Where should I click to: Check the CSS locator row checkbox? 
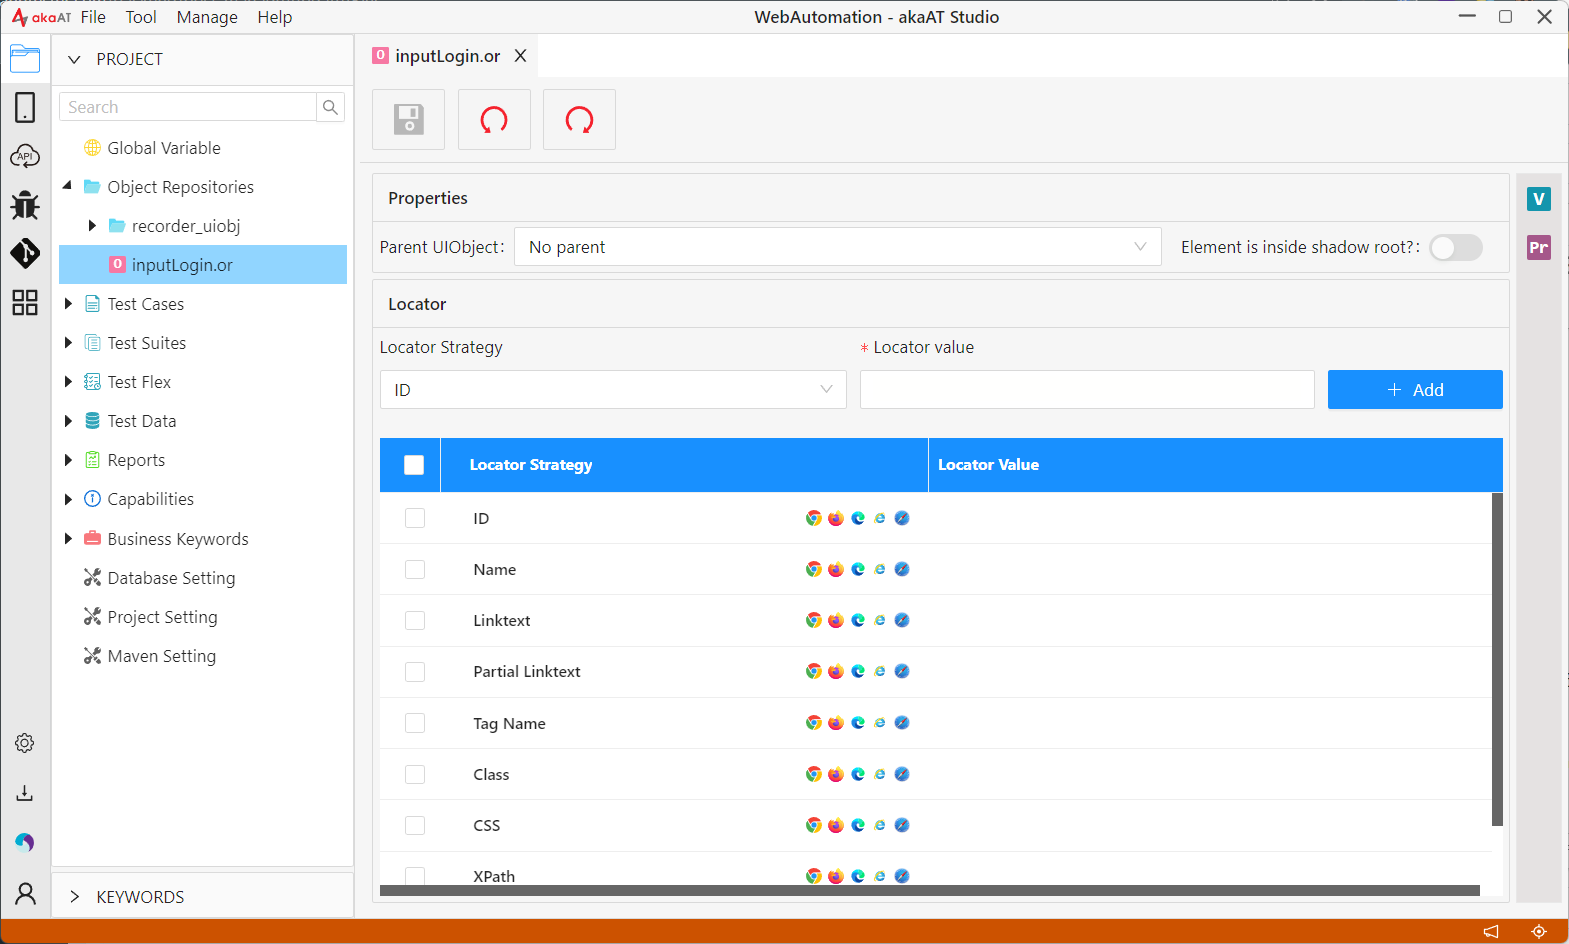click(x=415, y=825)
